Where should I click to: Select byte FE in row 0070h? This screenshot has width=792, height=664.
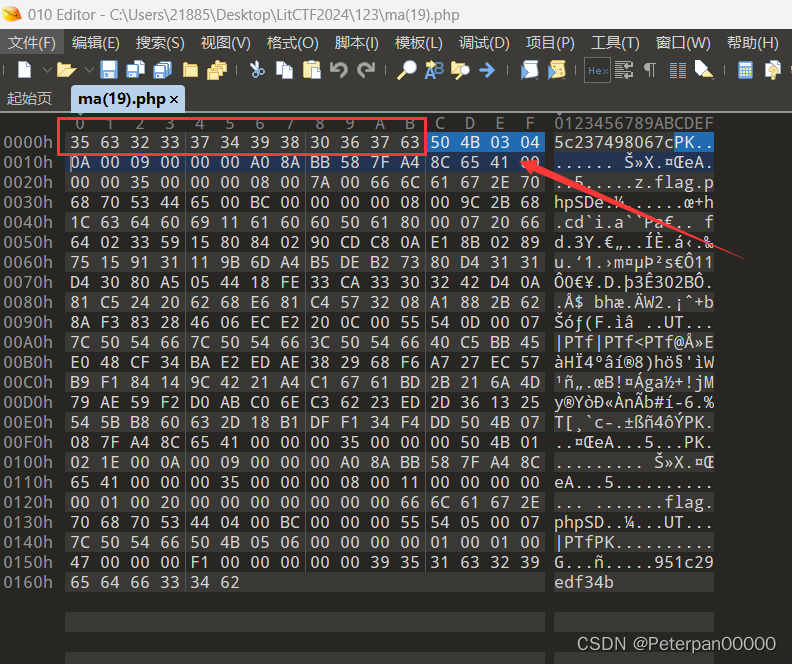(x=290, y=282)
